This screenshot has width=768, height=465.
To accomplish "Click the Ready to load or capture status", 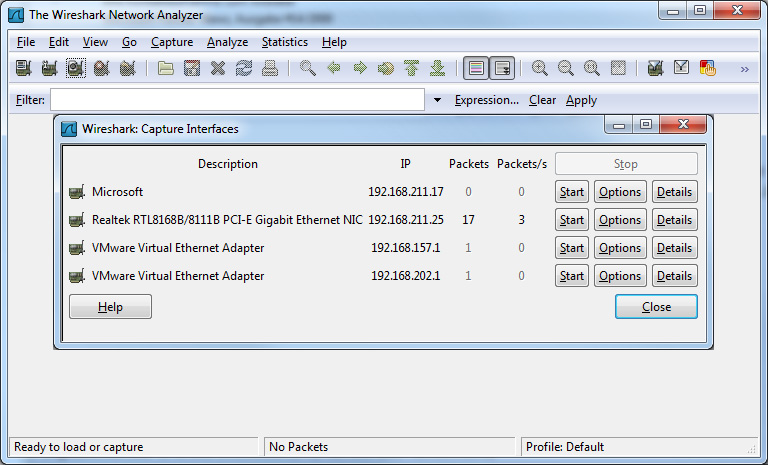I will (x=78, y=447).
